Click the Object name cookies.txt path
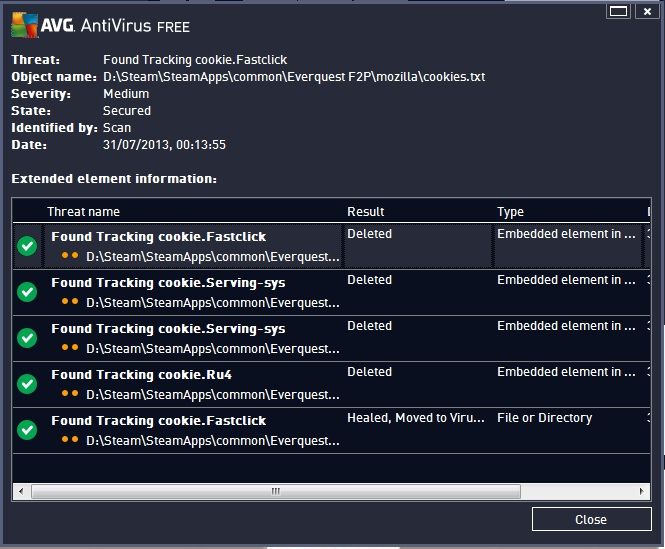Image resolution: width=665 pixels, height=549 pixels. (x=294, y=77)
